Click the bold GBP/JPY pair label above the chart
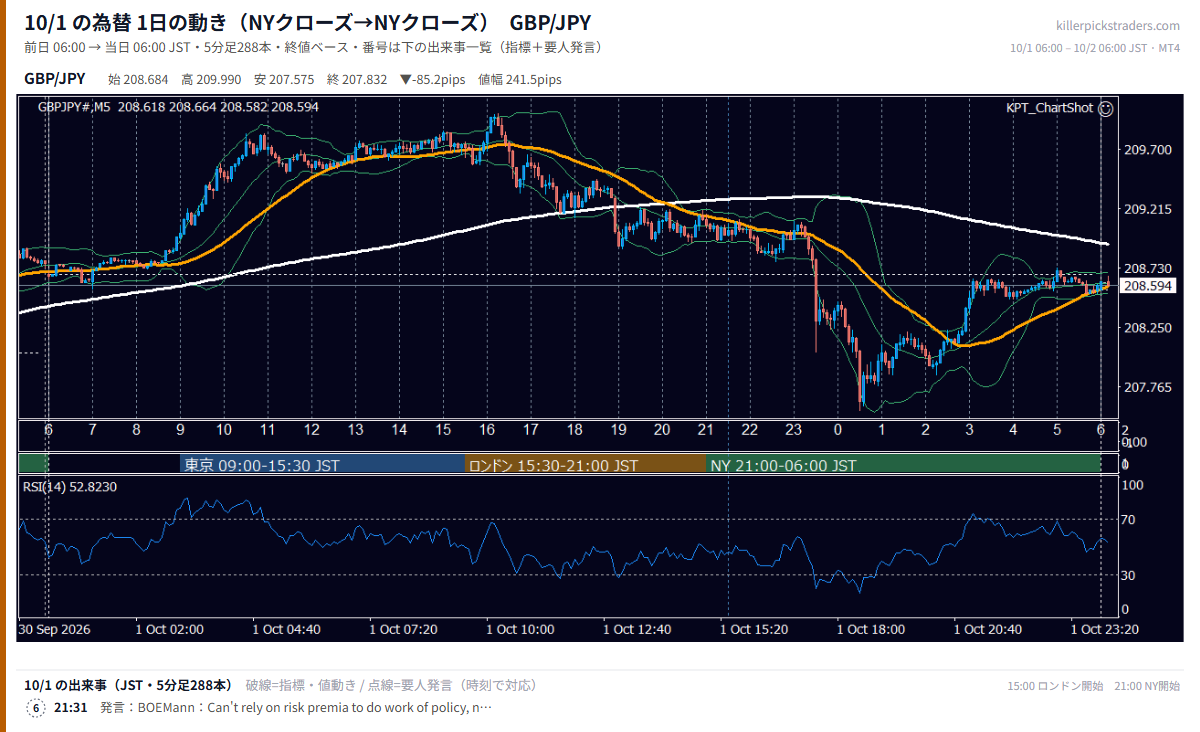1200x732 pixels. pyautogui.click(x=55, y=79)
